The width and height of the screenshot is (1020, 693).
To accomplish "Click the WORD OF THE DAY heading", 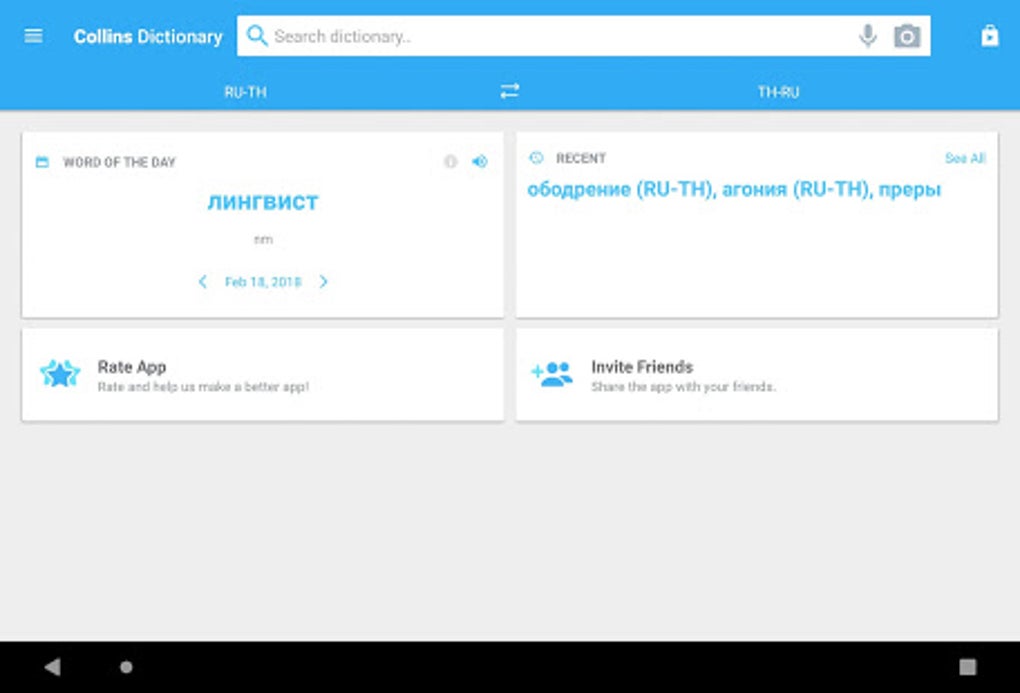I will click(x=119, y=162).
